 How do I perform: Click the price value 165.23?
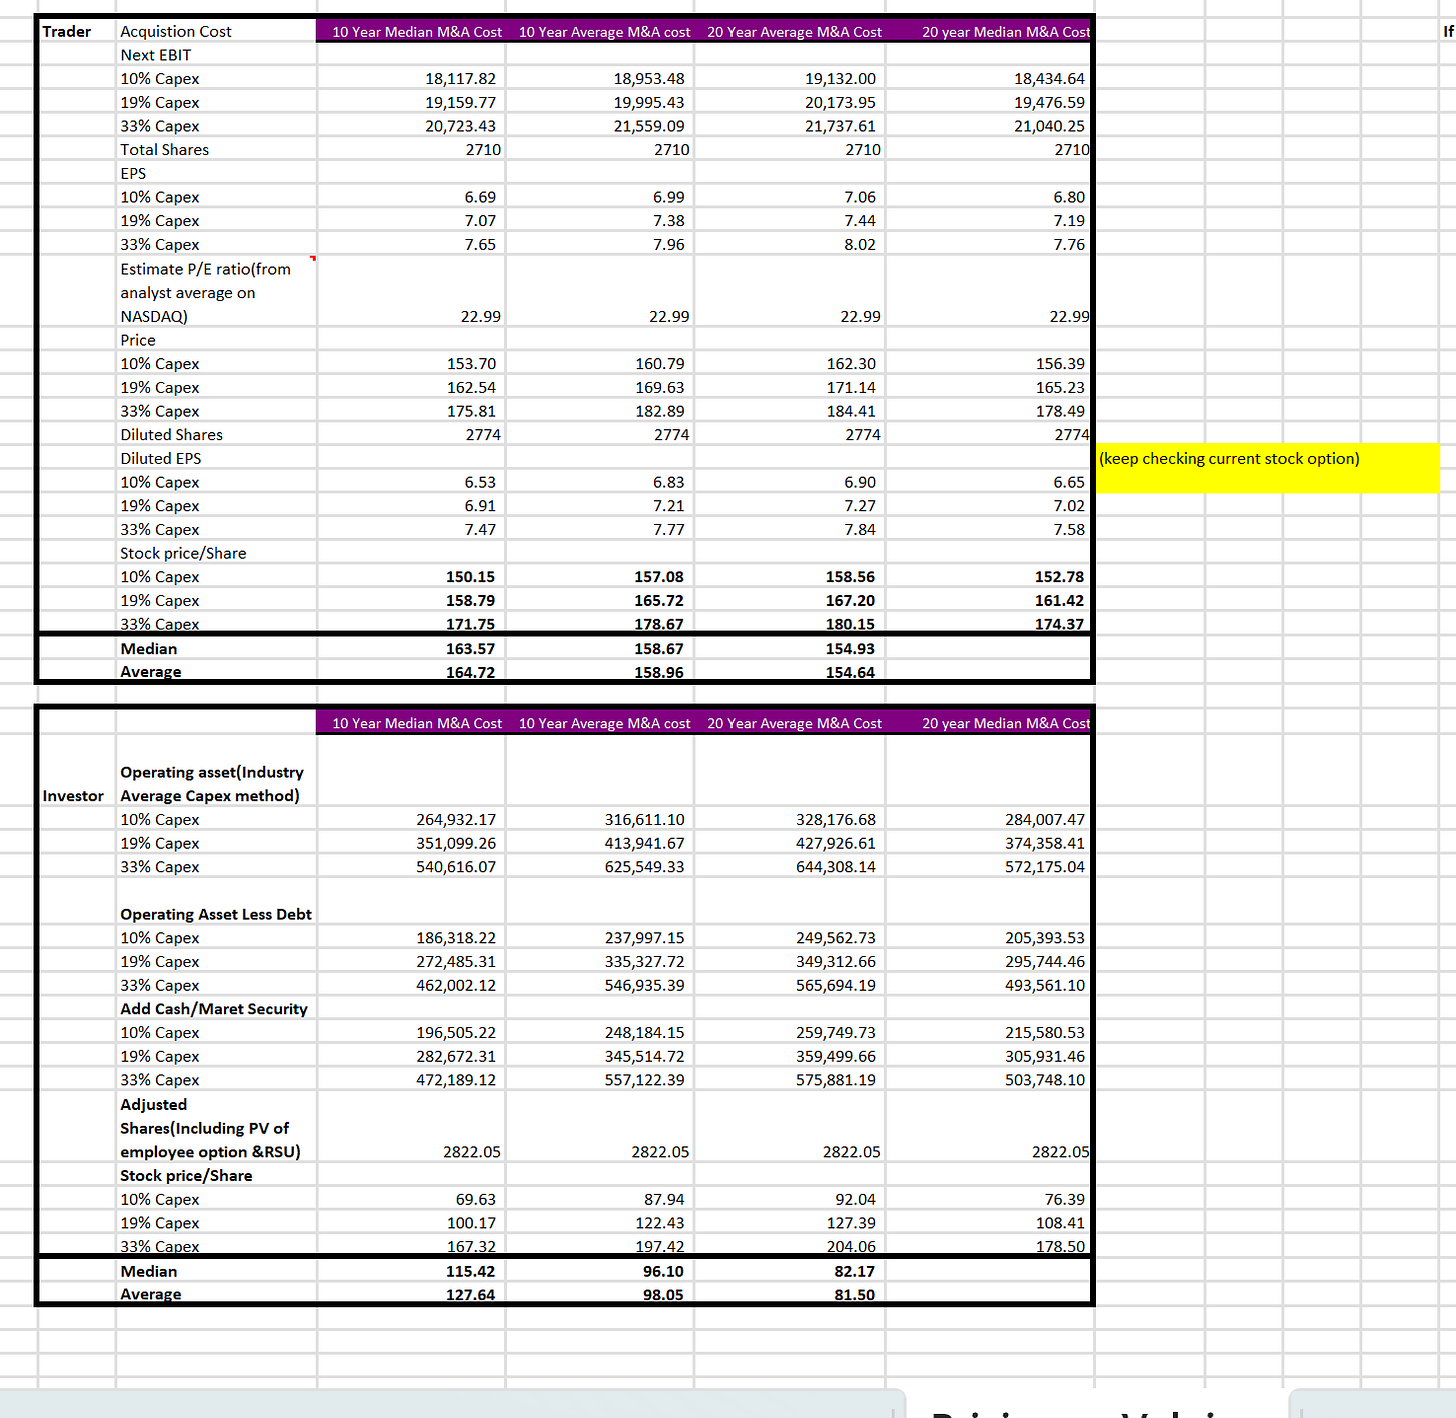1060,388
